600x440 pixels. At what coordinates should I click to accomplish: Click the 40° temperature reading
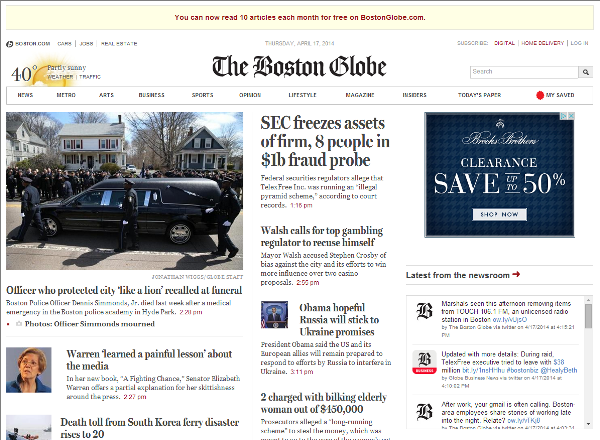(x=24, y=73)
